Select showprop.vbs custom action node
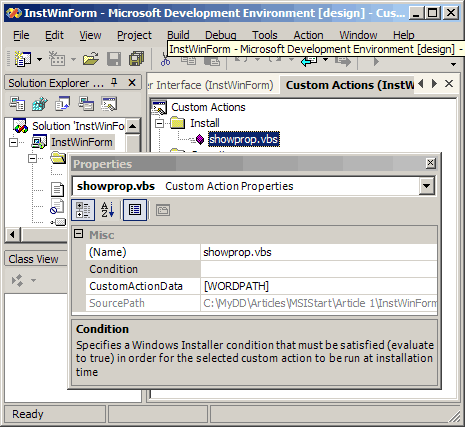467x428 pixels. [244, 139]
